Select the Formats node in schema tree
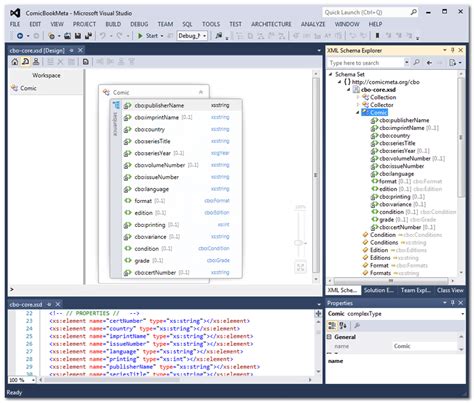Screen dimensions: 474x403 [380, 273]
